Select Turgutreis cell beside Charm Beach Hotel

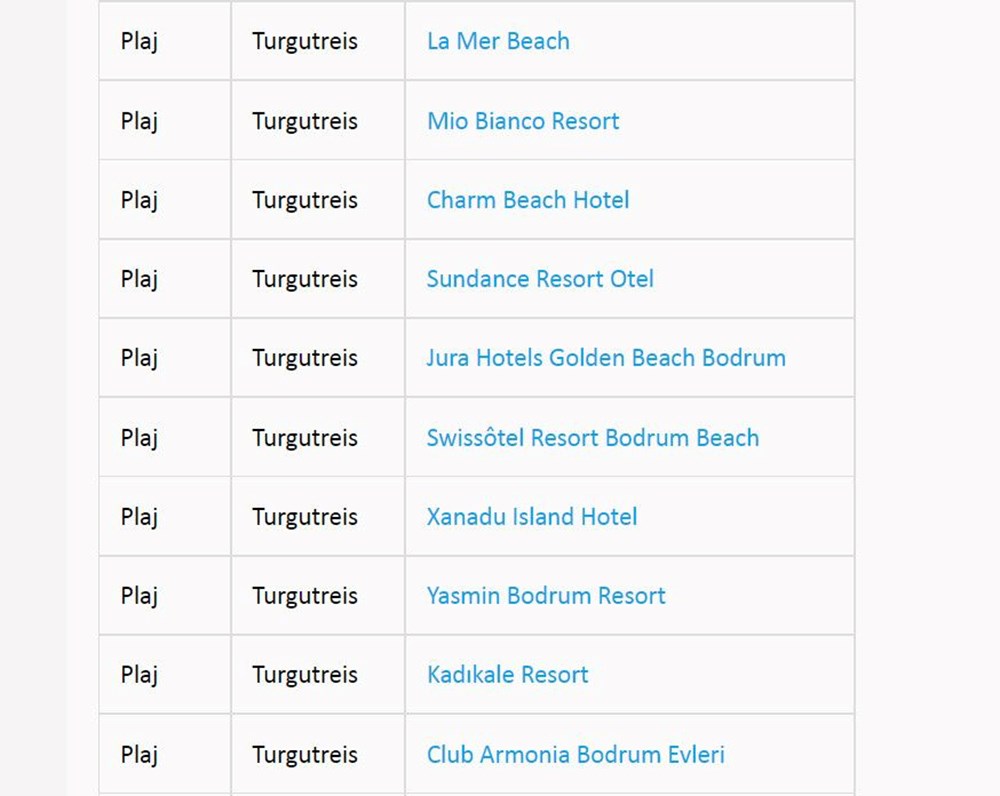(x=305, y=200)
